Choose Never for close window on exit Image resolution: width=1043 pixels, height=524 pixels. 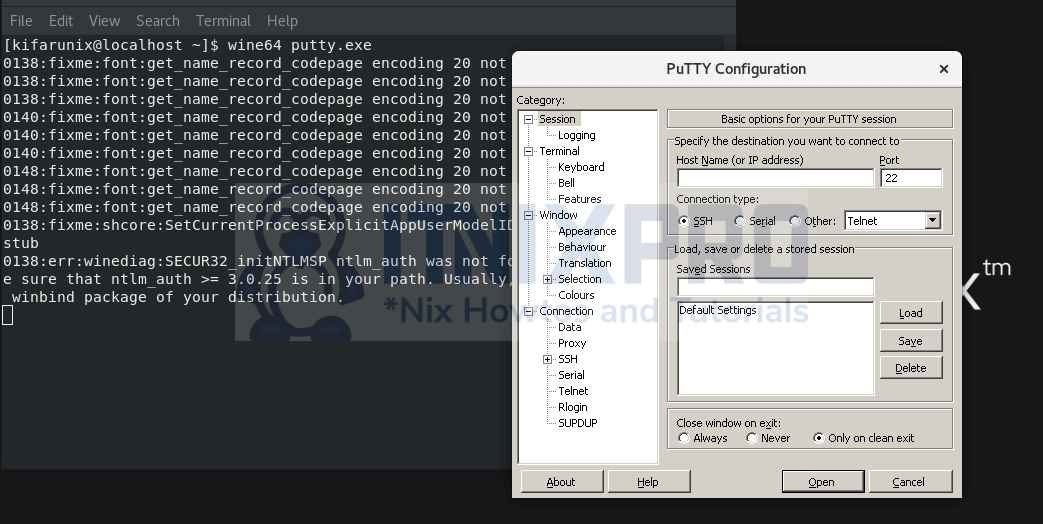(752, 438)
